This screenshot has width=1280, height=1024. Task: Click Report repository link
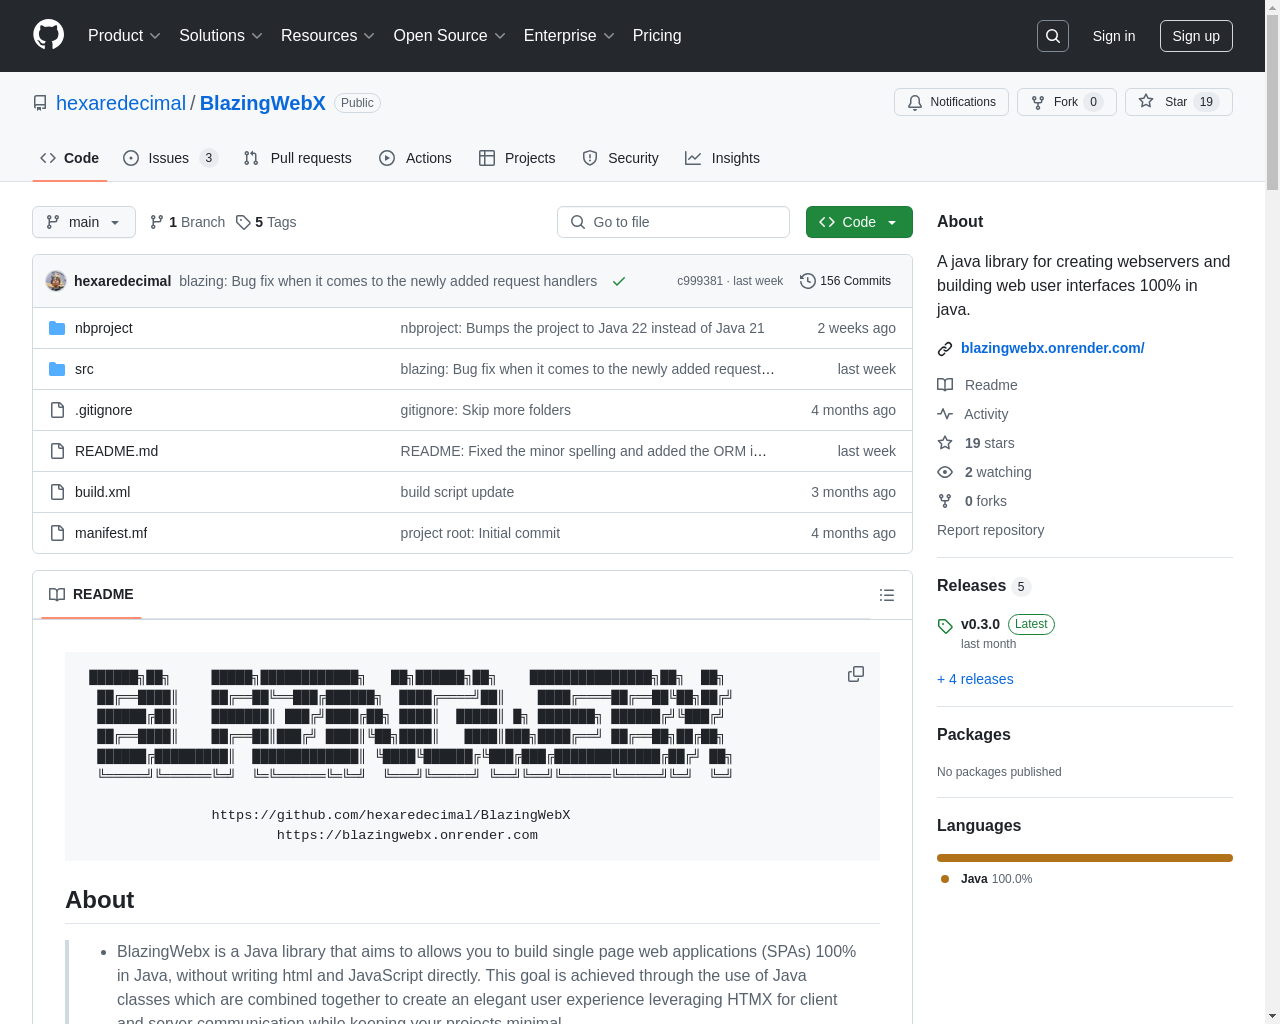(x=990, y=530)
